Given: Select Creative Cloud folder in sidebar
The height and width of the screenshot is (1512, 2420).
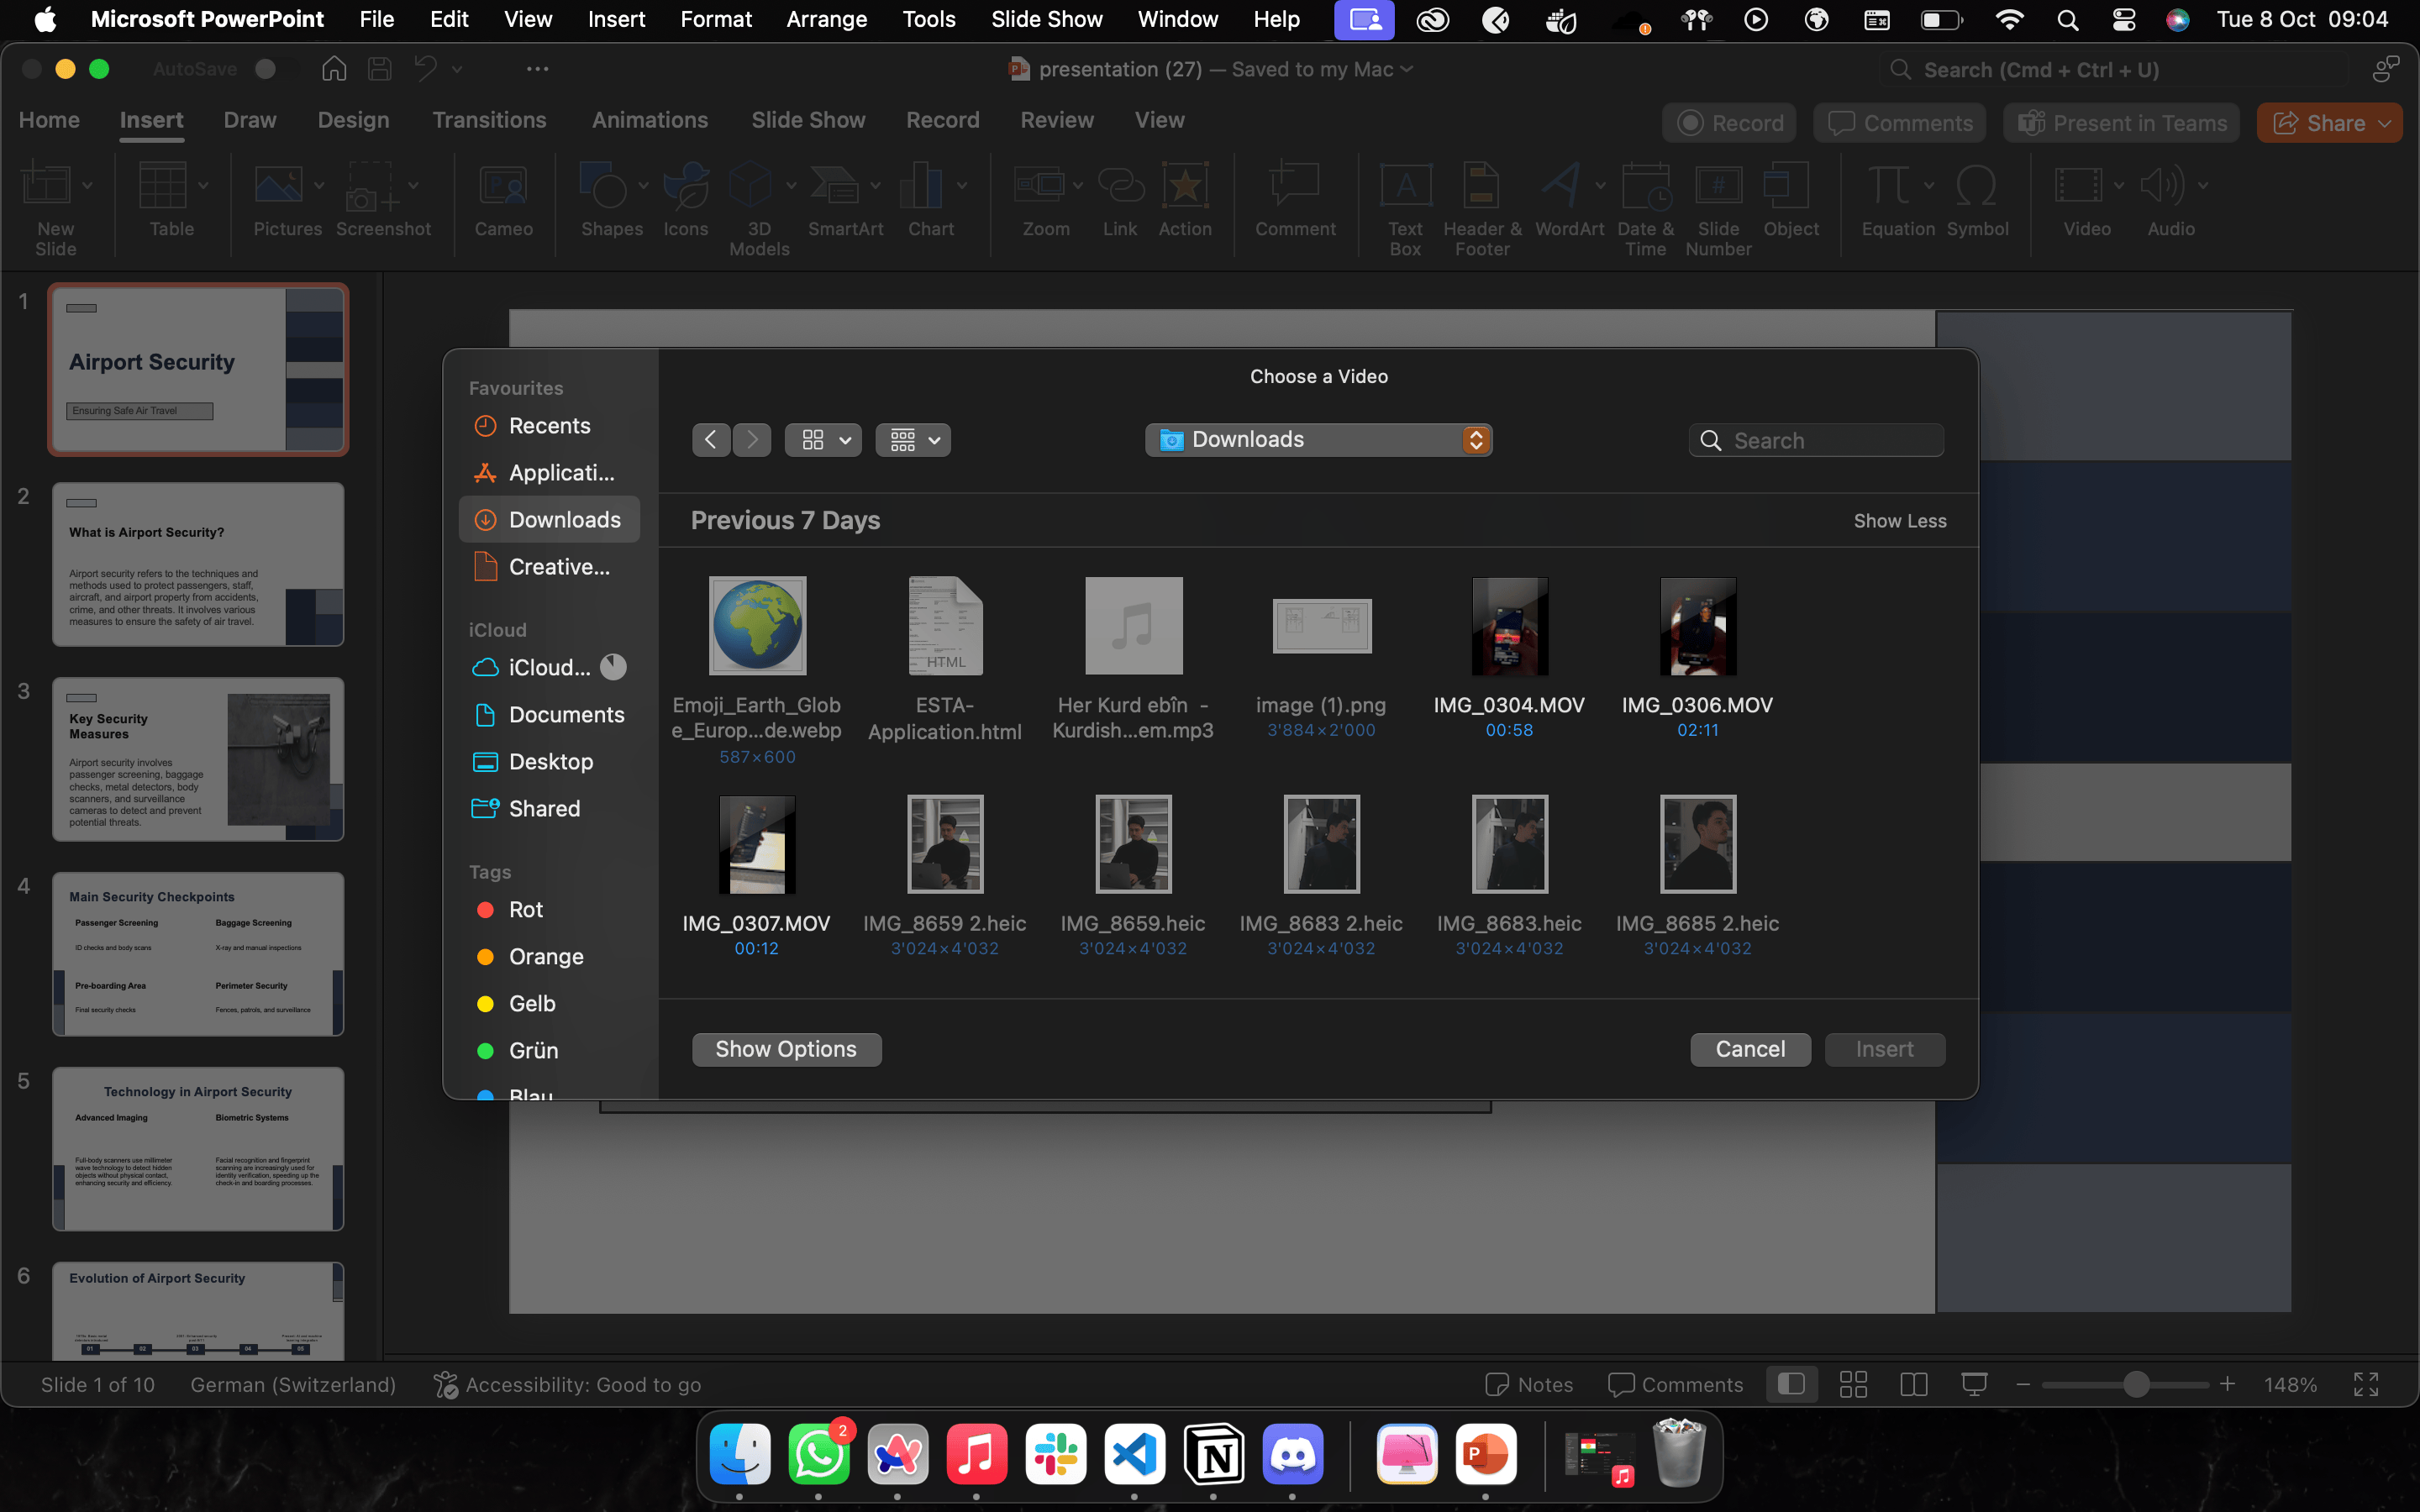Looking at the screenshot, I should tap(548, 567).
